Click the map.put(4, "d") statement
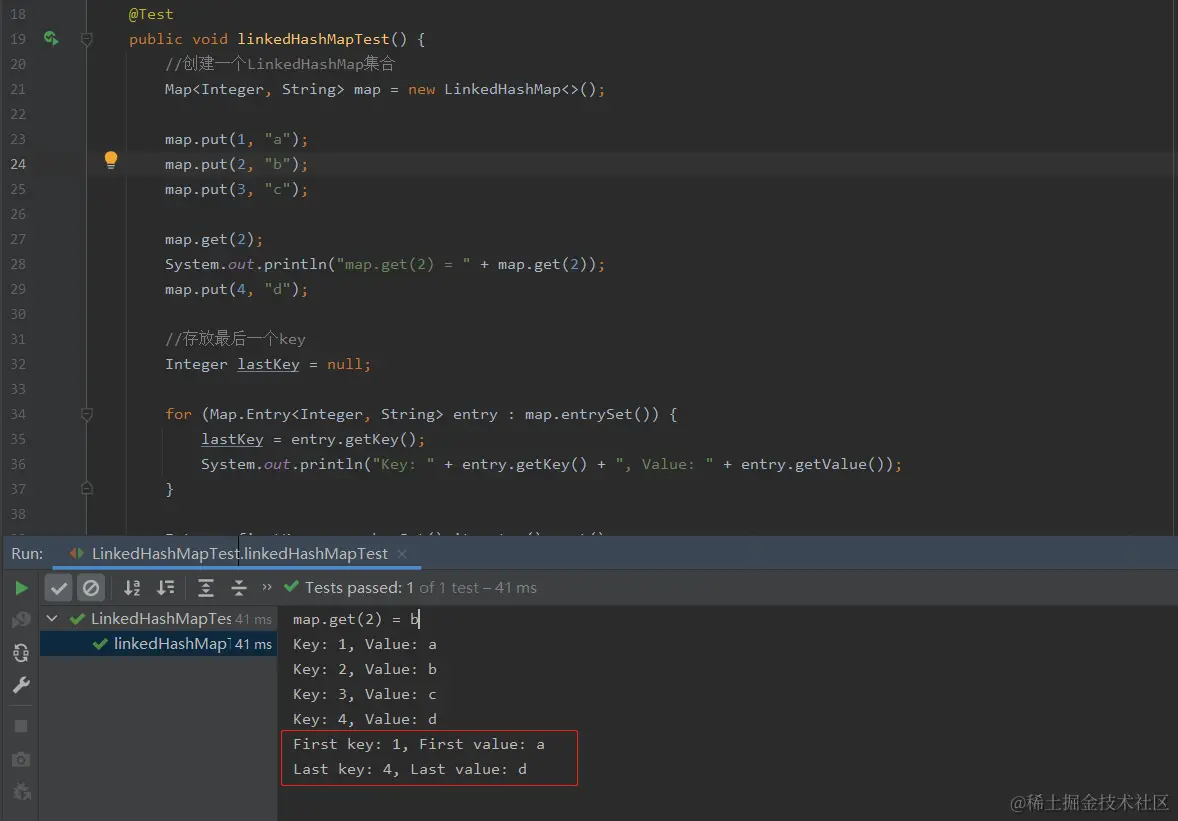Image resolution: width=1178 pixels, height=821 pixels. point(236,289)
